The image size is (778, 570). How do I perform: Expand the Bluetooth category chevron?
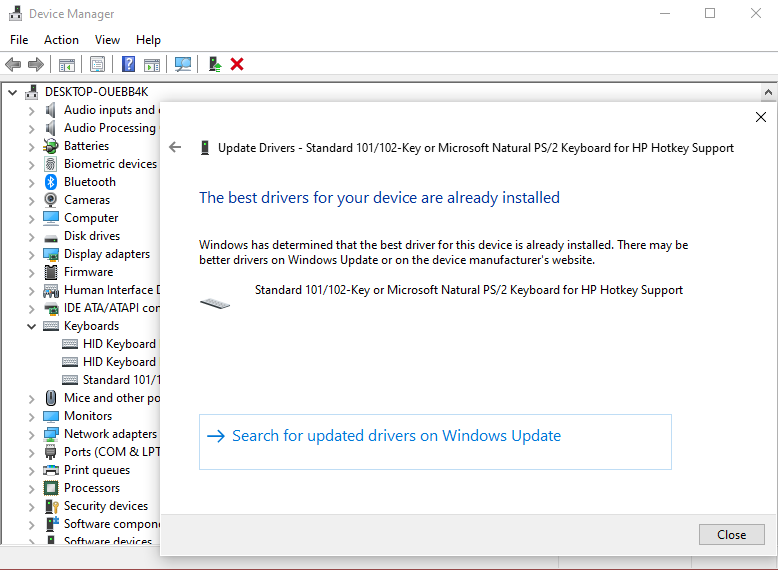point(31,183)
